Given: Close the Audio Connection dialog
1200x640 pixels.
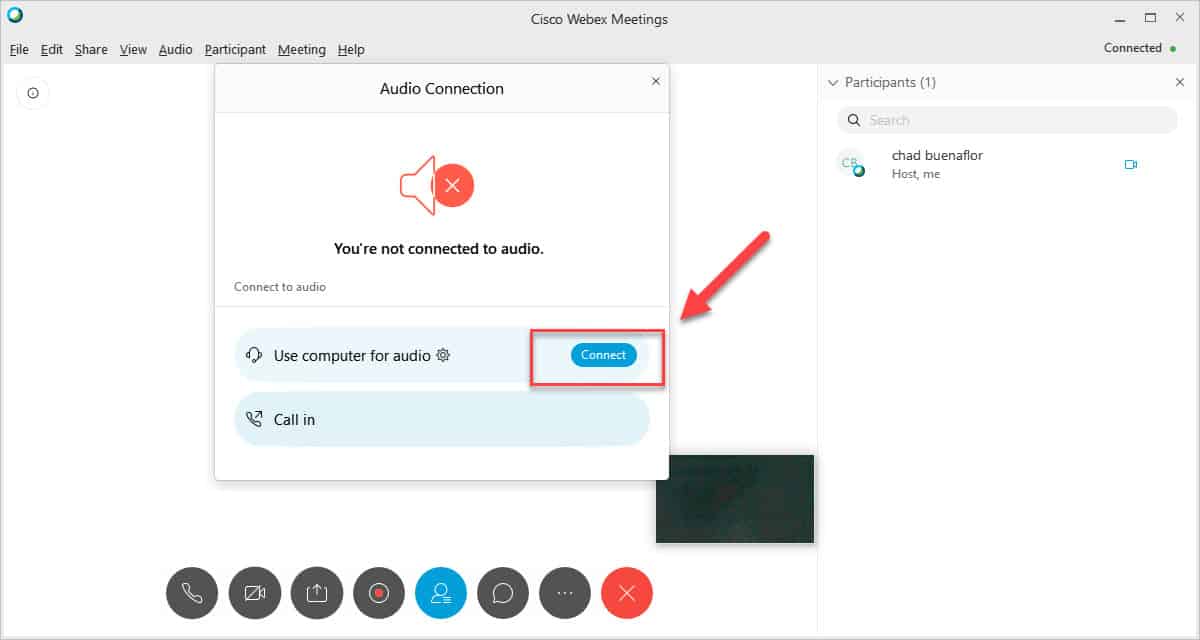Looking at the screenshot, I should [x=656, y=81].
